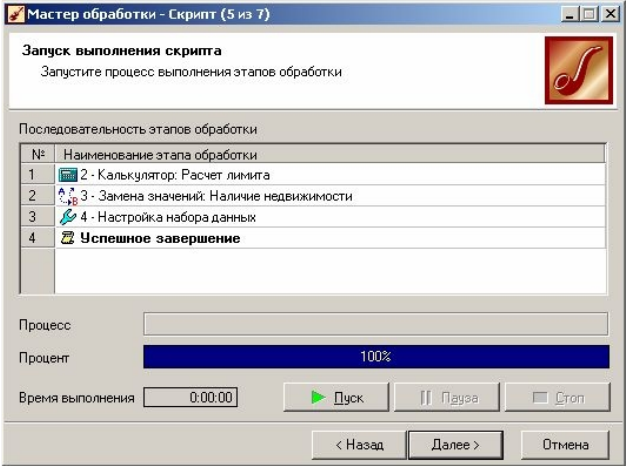Image resolution: width=630 pixels, height=466 pixels.
Task: Select row 'Замена значений: Наличие недвижимости'
Action: [x=330, y=196]
